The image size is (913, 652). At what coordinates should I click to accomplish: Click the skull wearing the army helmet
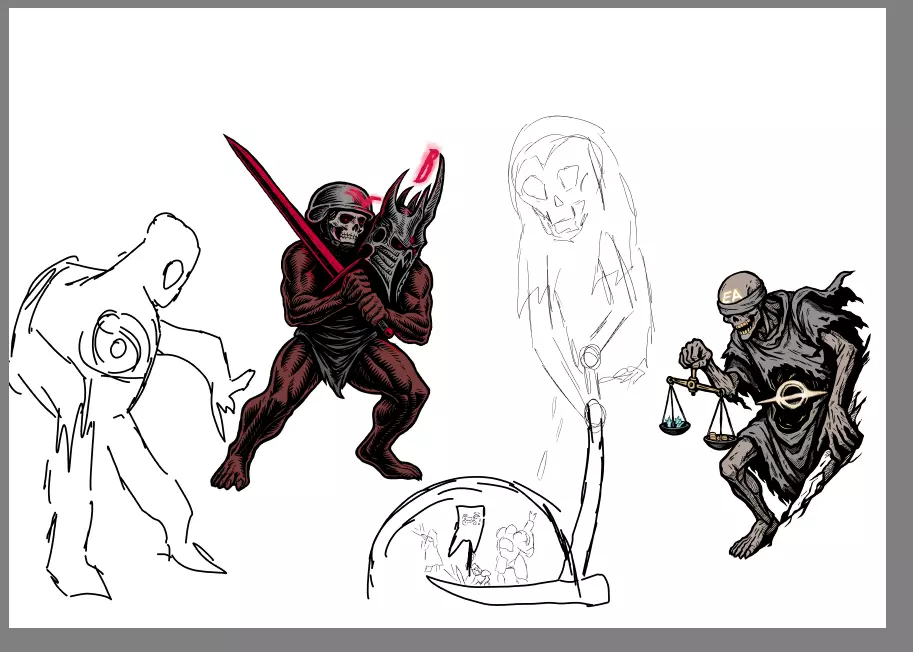click(347, 227)
